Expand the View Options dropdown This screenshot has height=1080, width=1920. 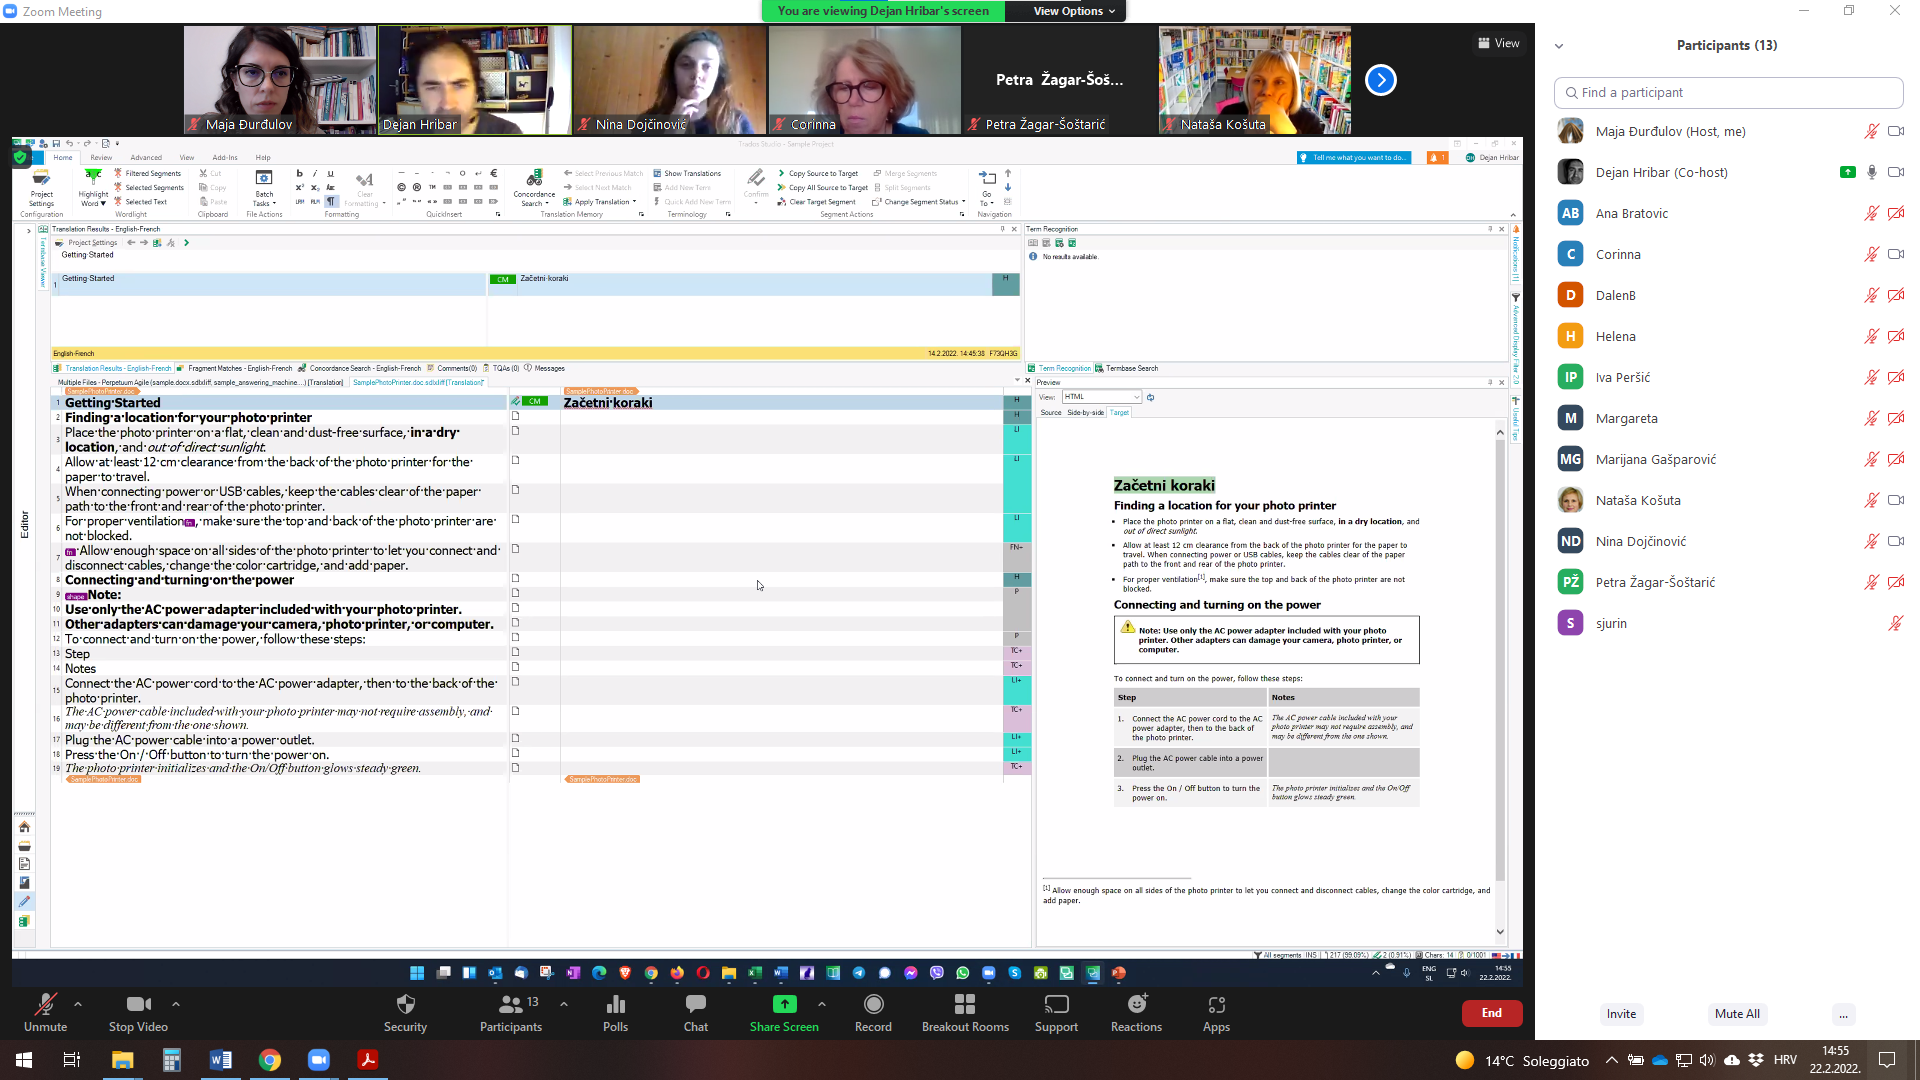click(x=1074, y=11)
